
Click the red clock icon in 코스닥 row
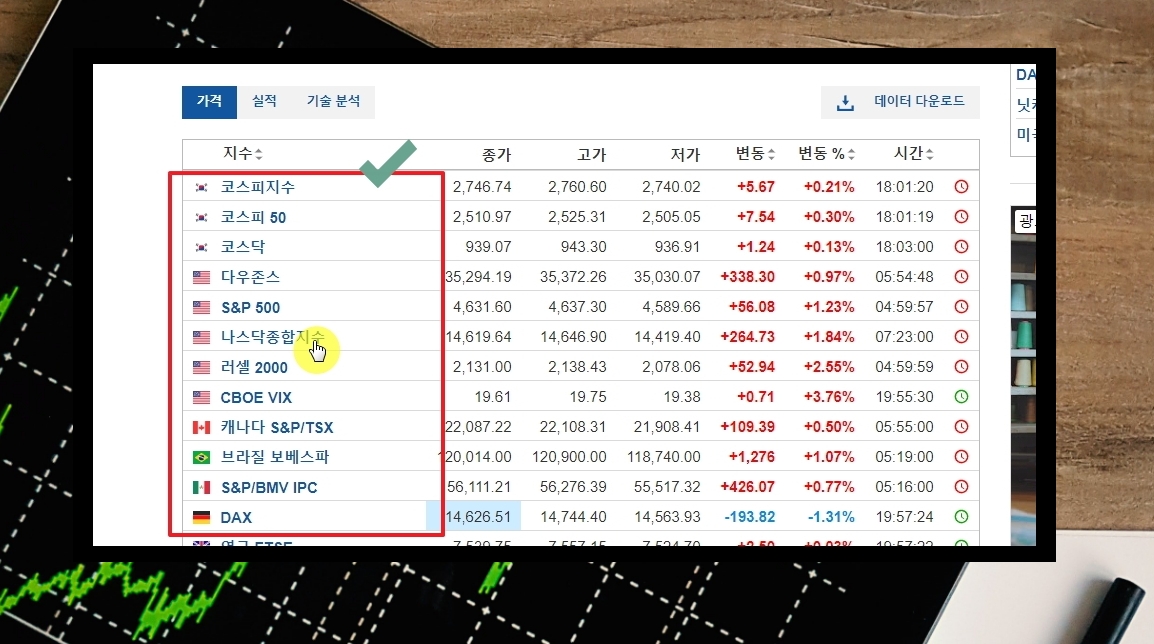961,247
